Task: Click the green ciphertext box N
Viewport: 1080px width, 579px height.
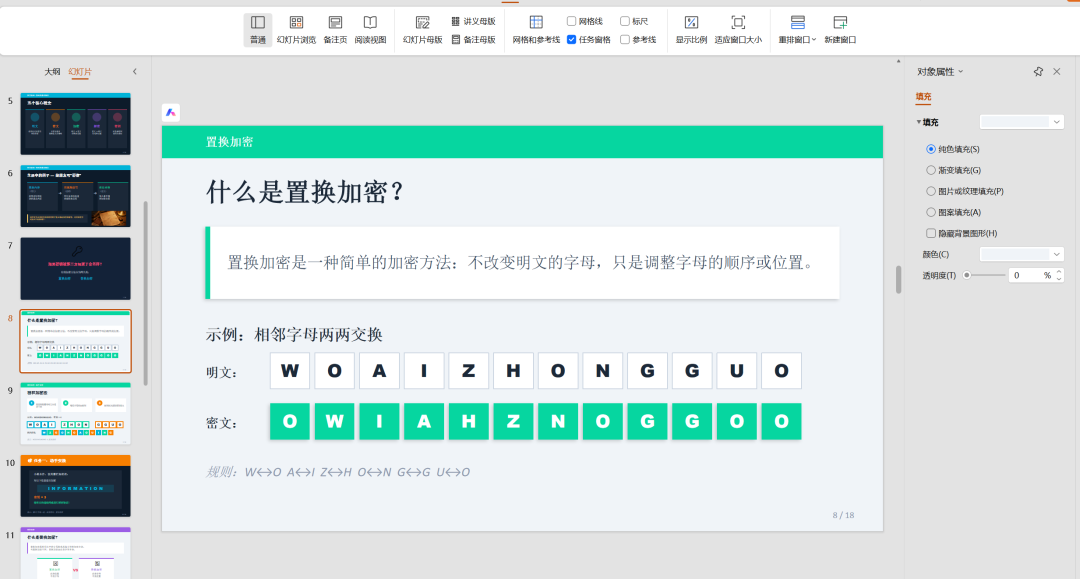Action: pos(558,421)
